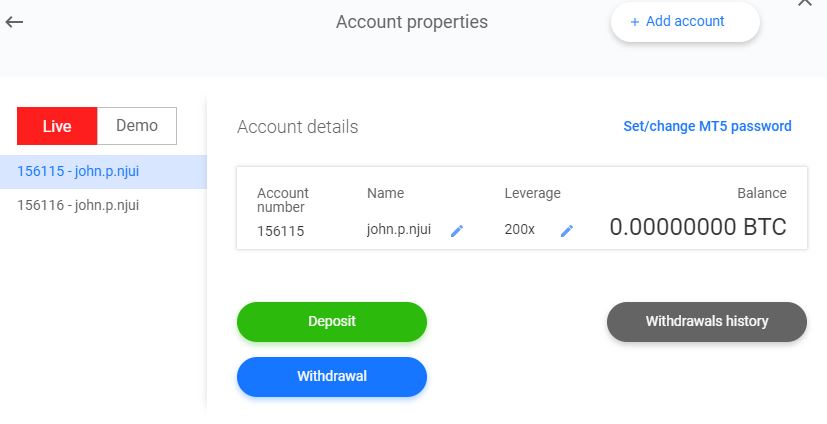Click the 200x leverage value
Screen dimensions: 827x424
(520, 229)
